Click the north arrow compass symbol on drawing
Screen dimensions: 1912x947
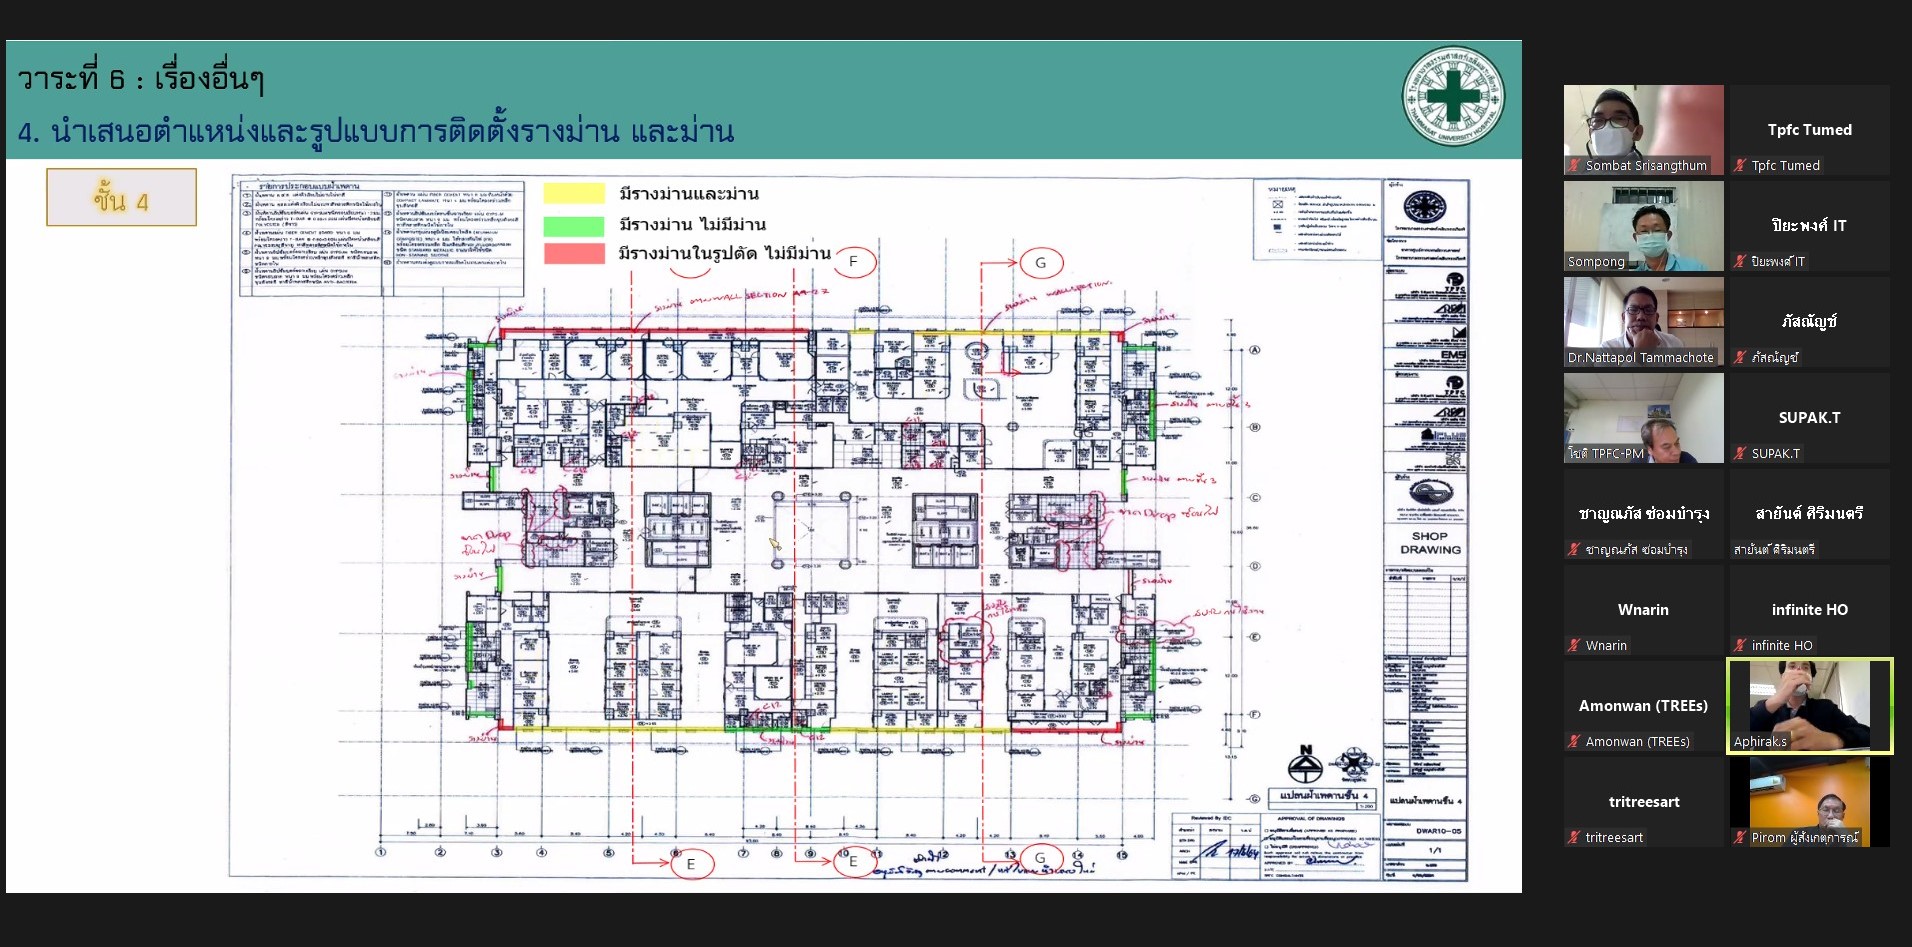coord(1305,764)
